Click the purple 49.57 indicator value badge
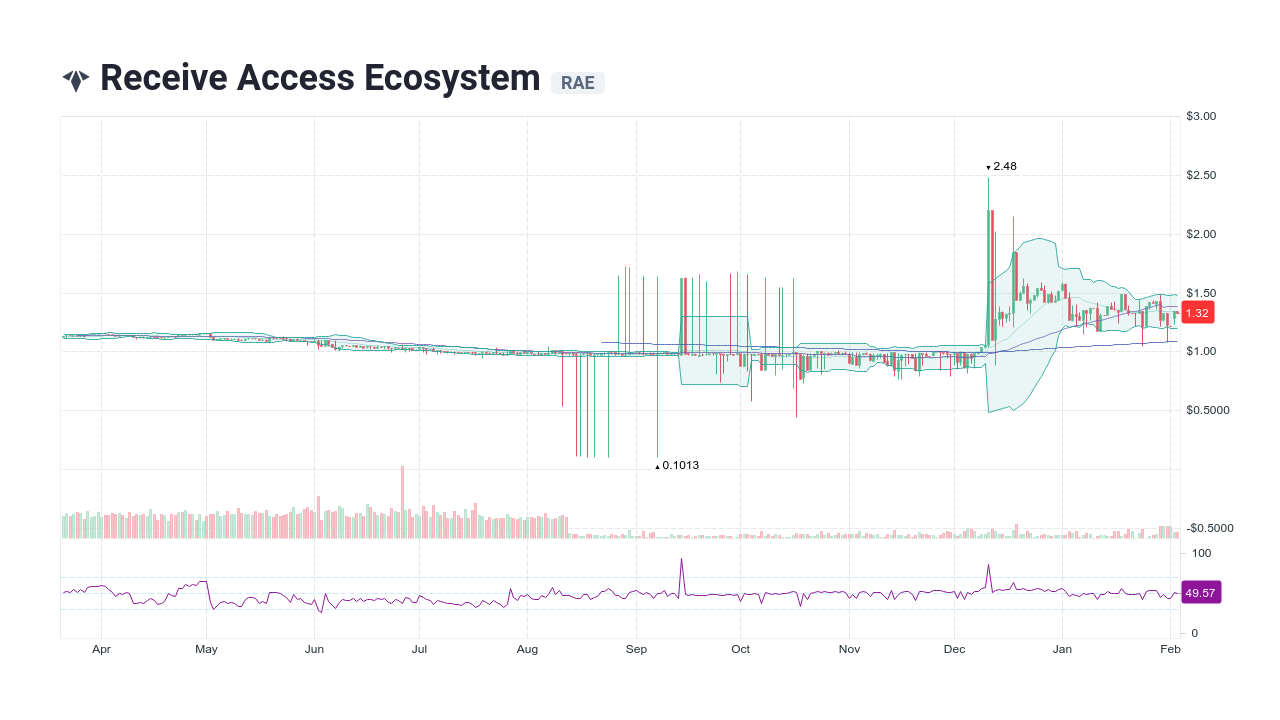 coord(1200,592)
